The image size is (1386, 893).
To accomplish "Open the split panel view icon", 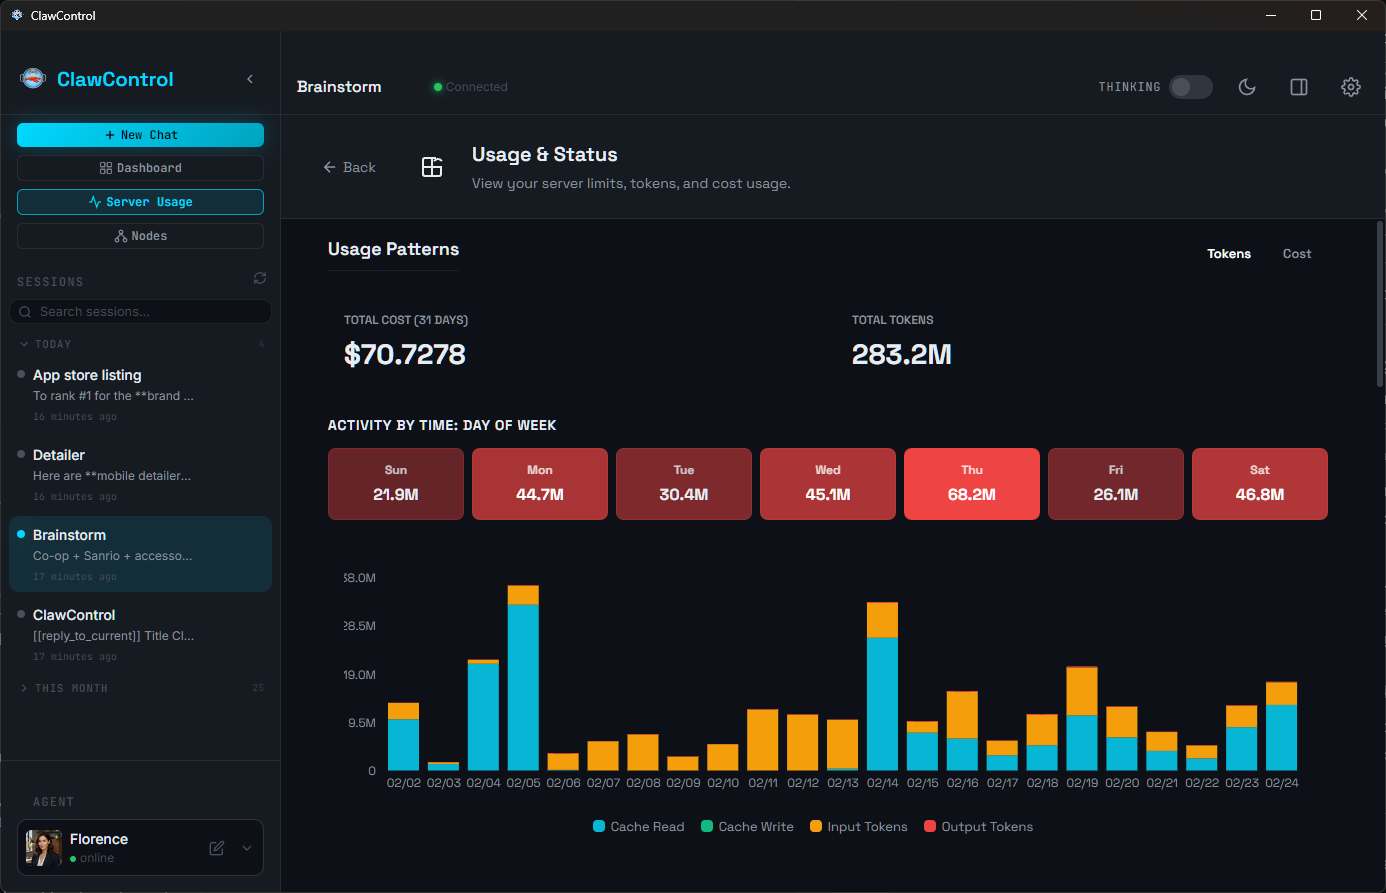I will (x=1298, y=87).
